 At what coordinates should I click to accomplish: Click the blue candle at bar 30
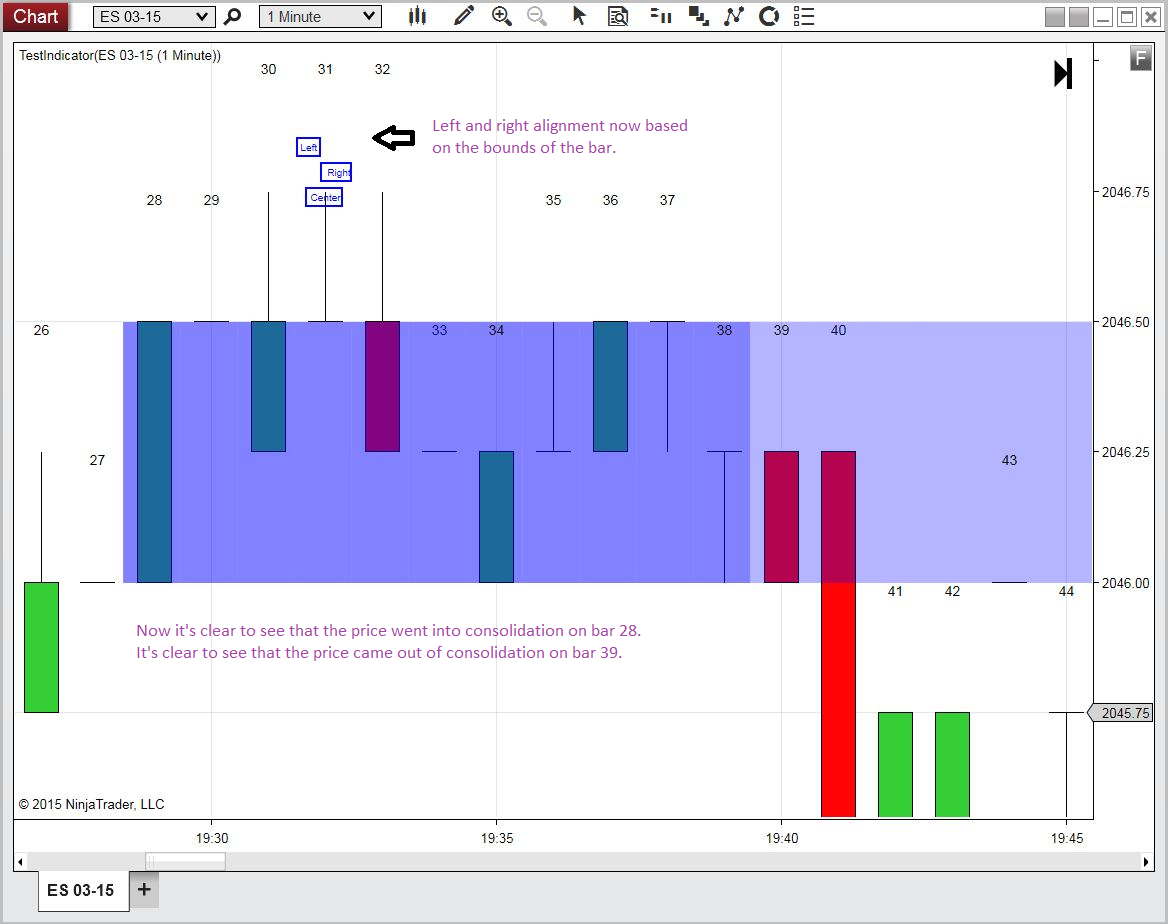coord(268,387)
